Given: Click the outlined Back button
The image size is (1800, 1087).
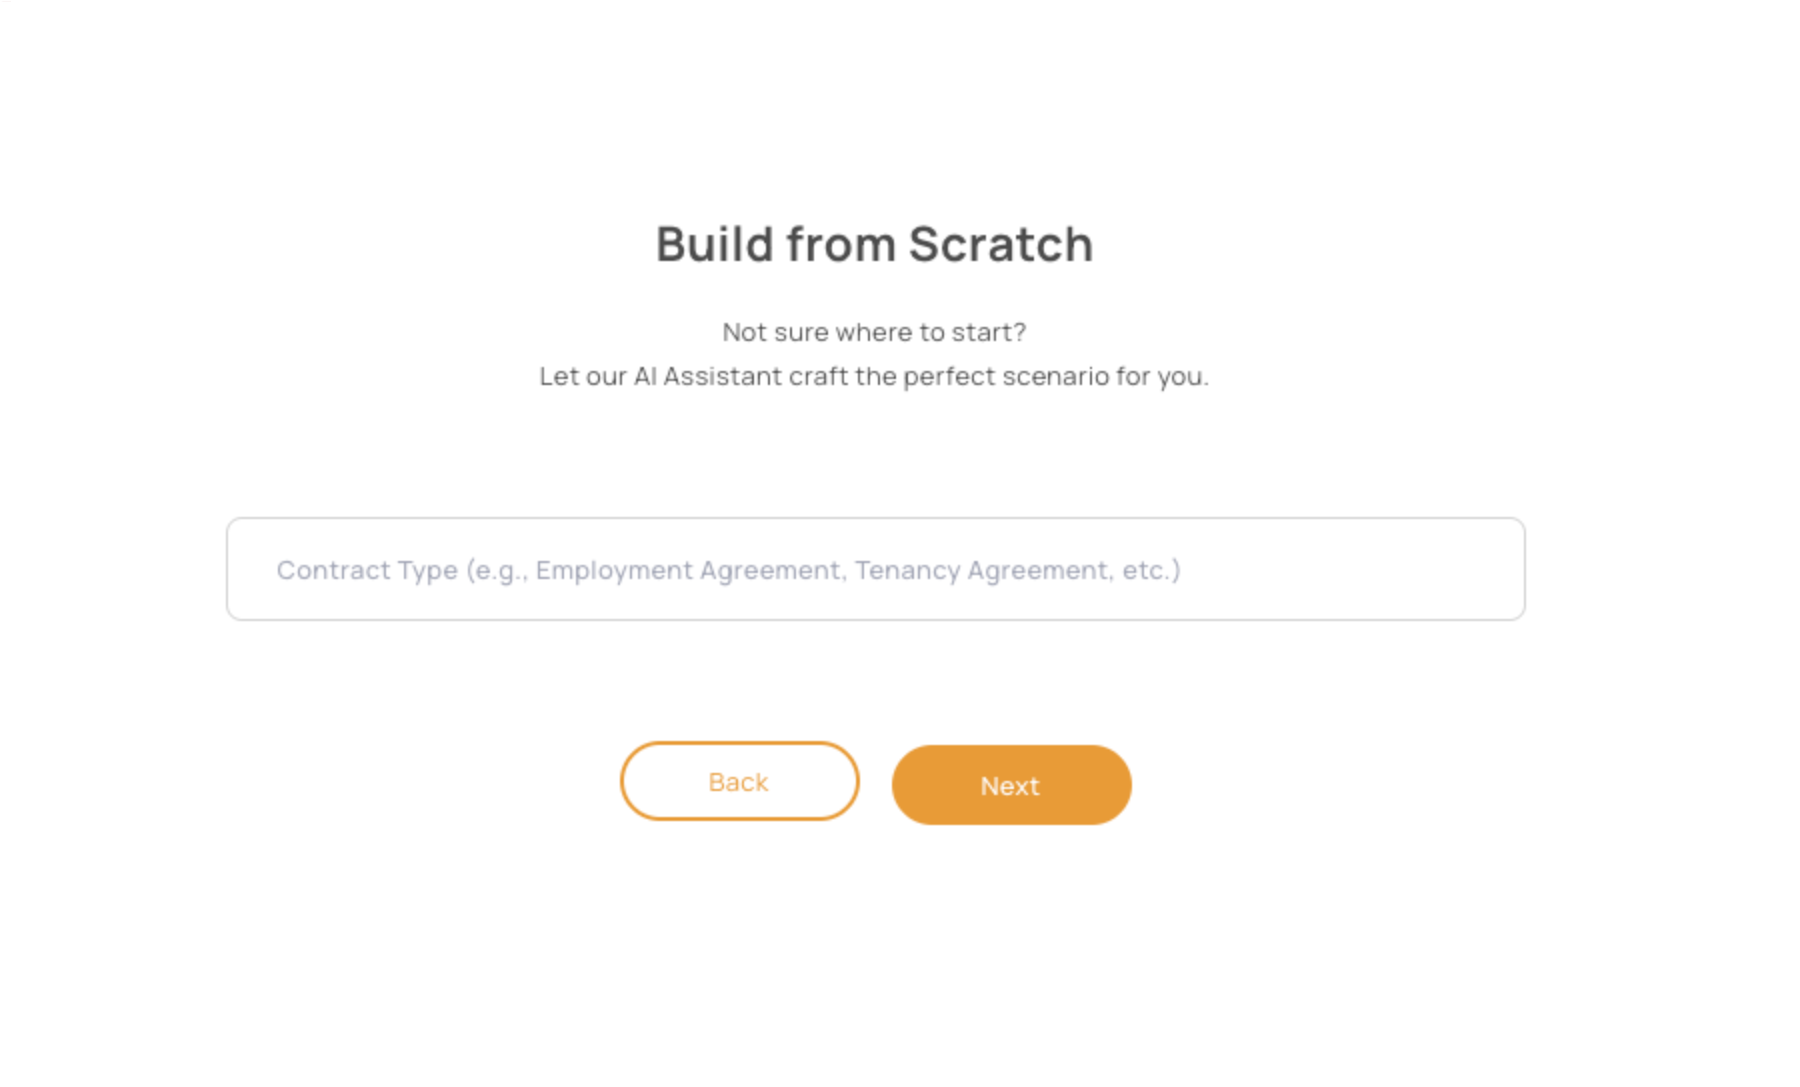Looking at the screenshot, I should (x=739, y=781).
